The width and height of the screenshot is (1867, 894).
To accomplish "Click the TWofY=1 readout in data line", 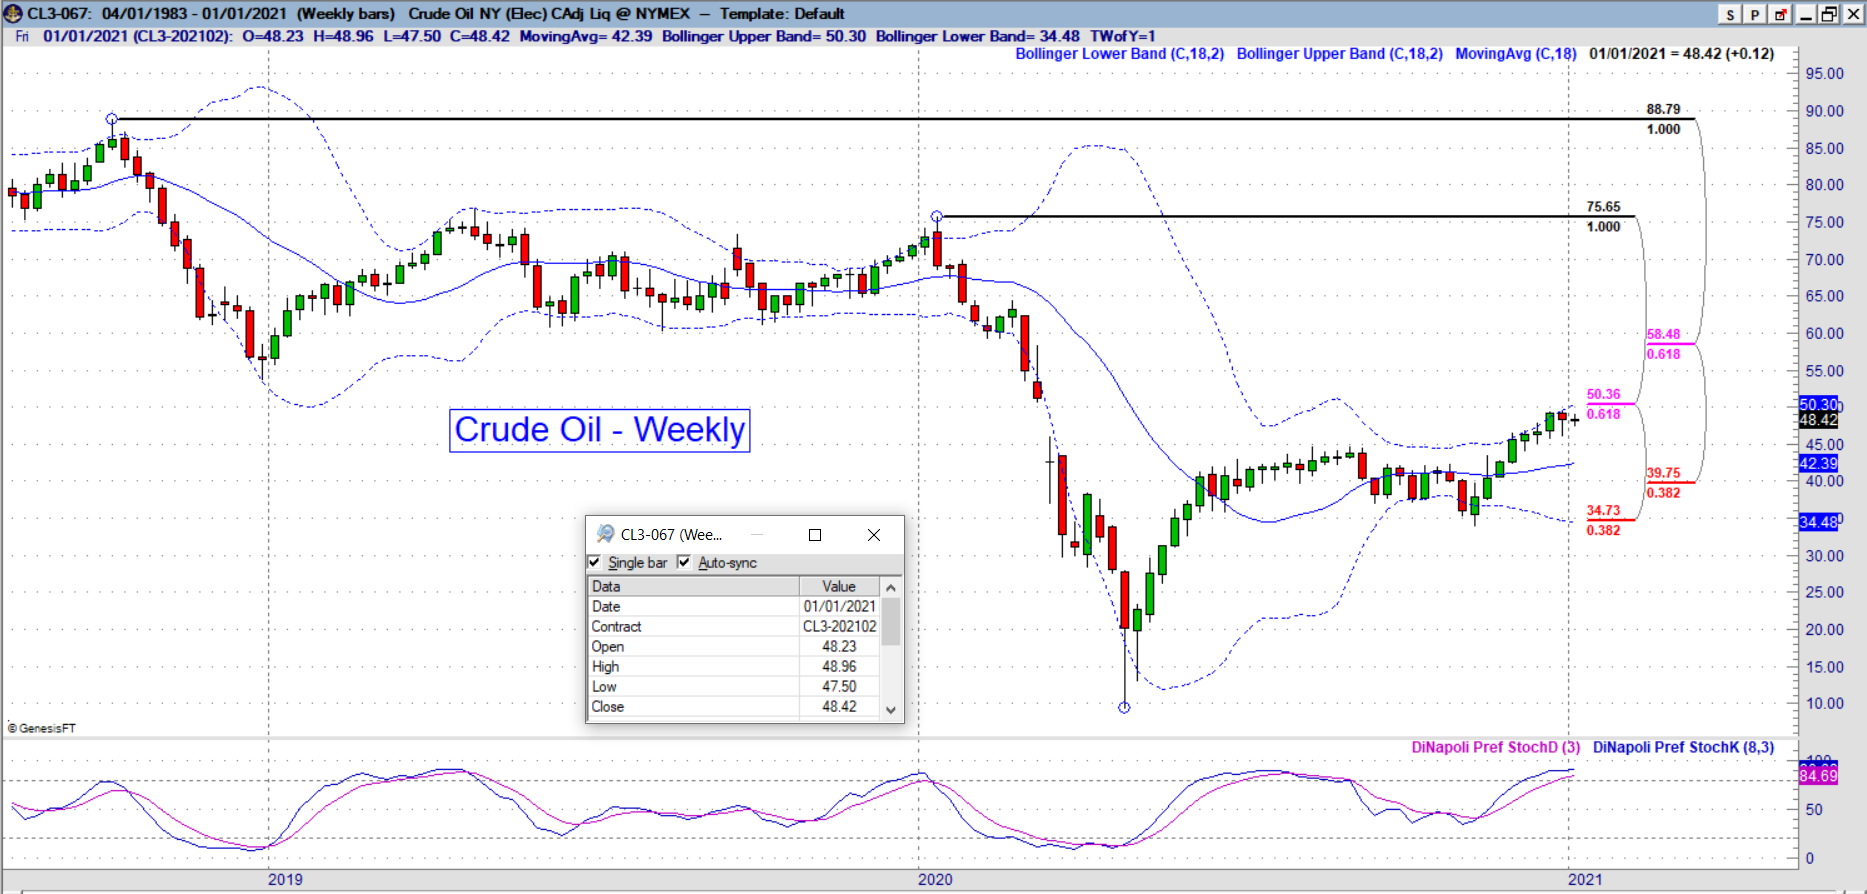I will (x=1122, y=36).
